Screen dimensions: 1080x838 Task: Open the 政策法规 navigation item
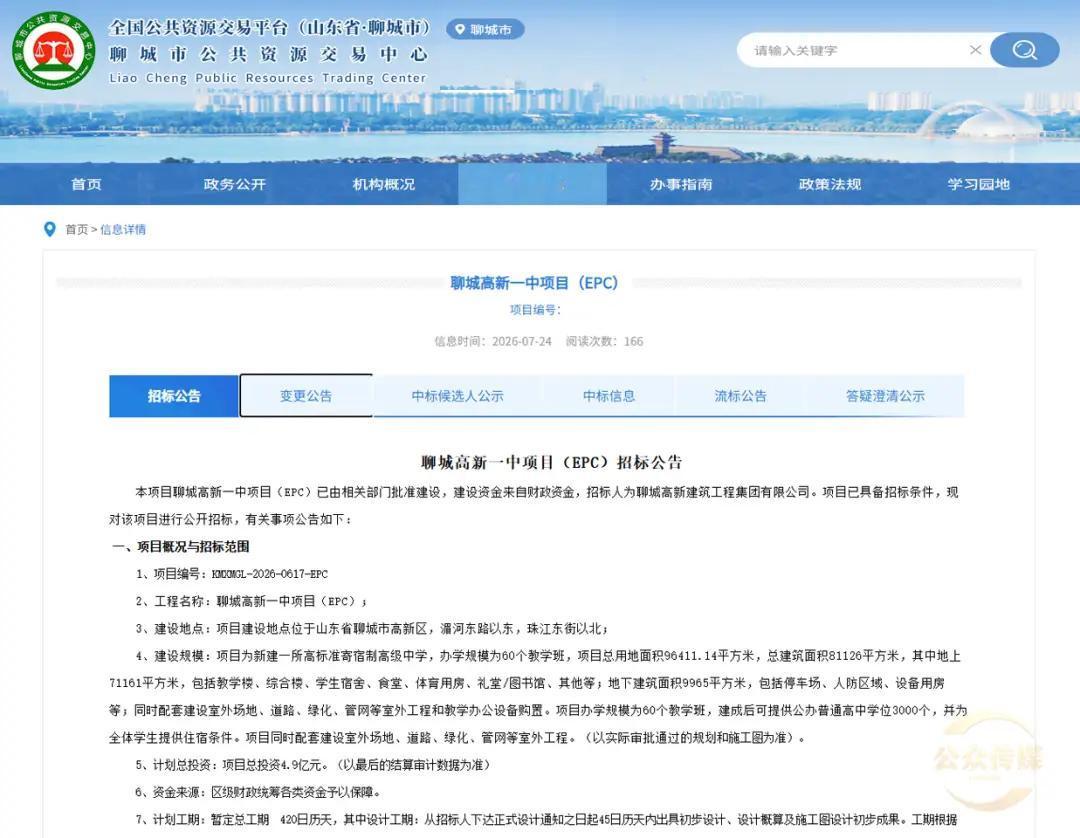click(830, 184)
